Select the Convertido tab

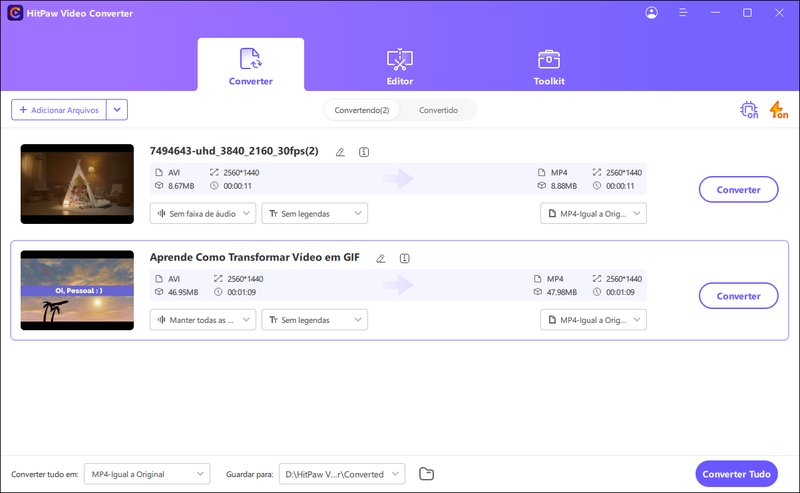[x=438, y=110]
